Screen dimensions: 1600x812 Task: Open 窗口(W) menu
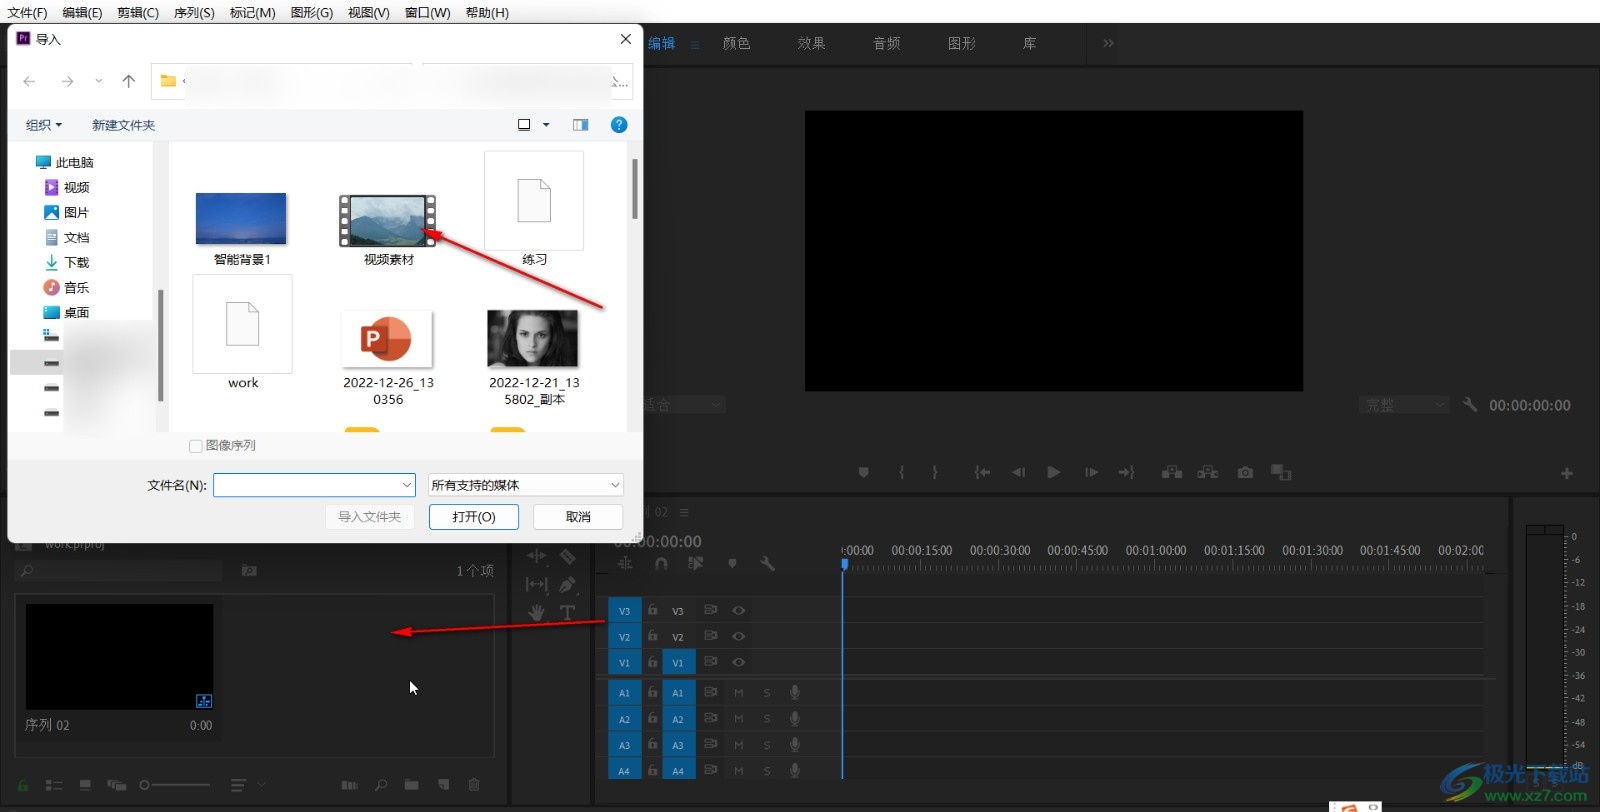(x=428, y=12)
